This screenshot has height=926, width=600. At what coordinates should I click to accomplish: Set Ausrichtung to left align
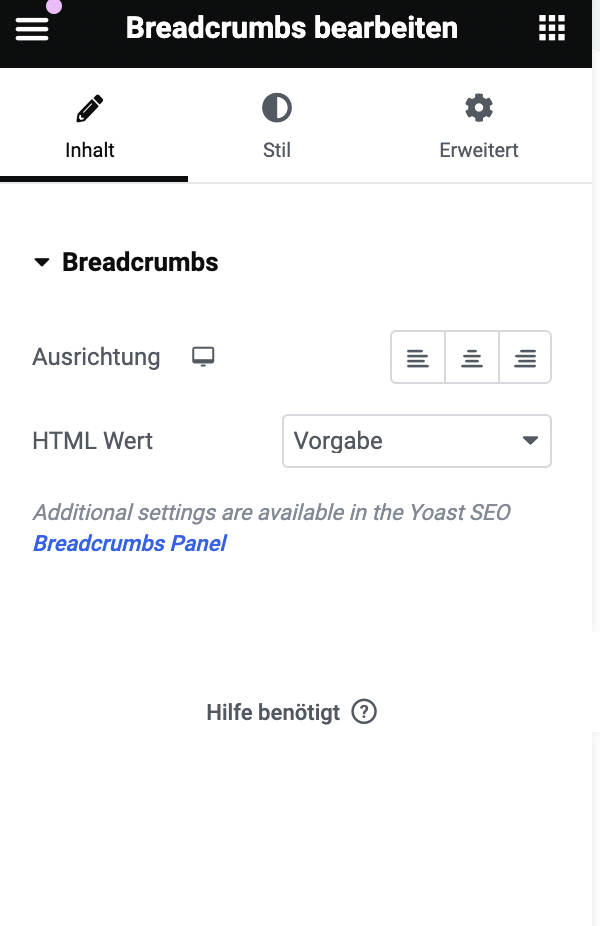pos(418,357)
